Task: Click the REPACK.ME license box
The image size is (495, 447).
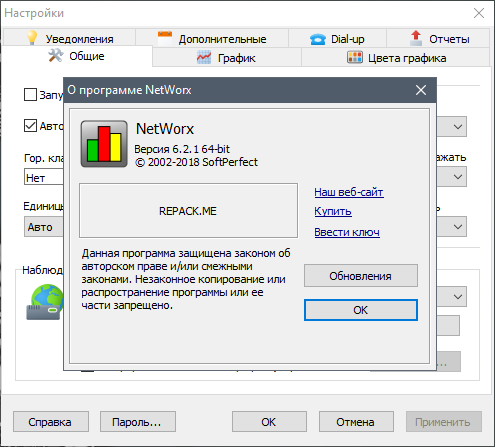Action: tap(188, 210)
